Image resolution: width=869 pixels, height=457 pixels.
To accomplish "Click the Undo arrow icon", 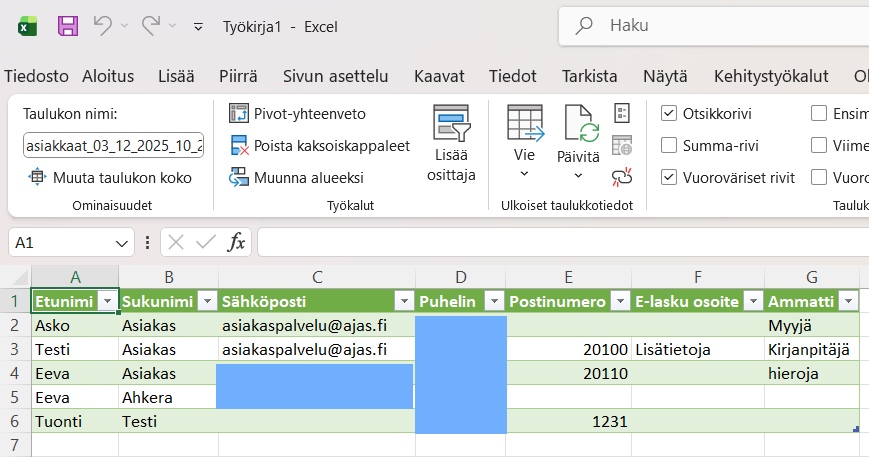I will coord(103,26).
